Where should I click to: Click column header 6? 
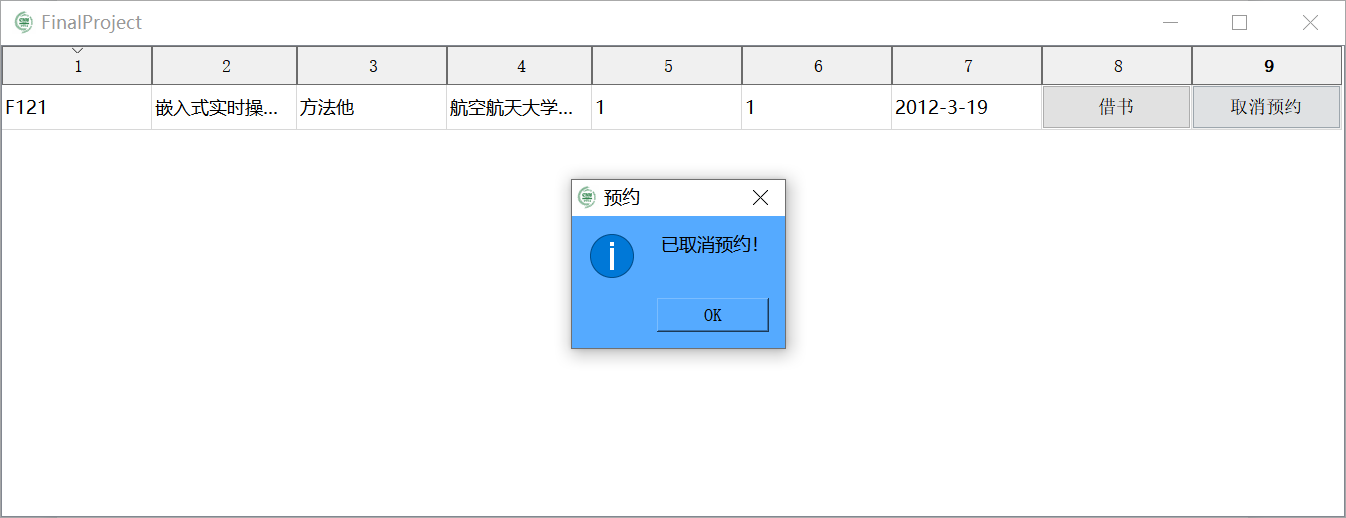click(x=817, y=66)
